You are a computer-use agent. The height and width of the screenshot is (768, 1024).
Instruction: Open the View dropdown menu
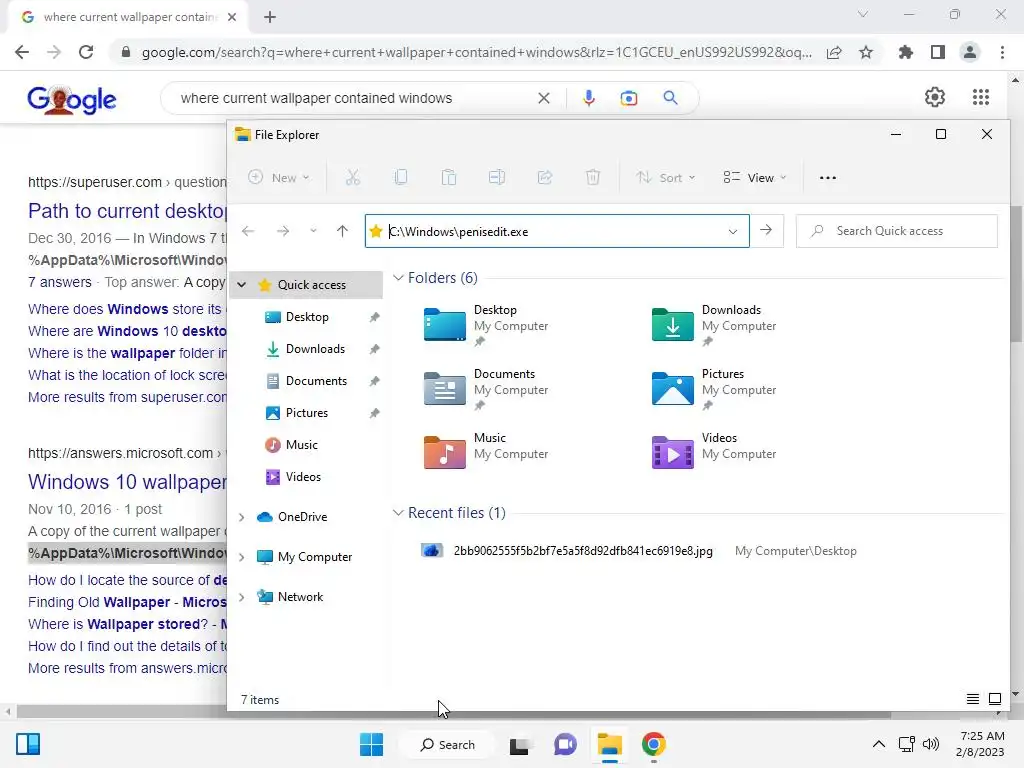coord(754,178)
